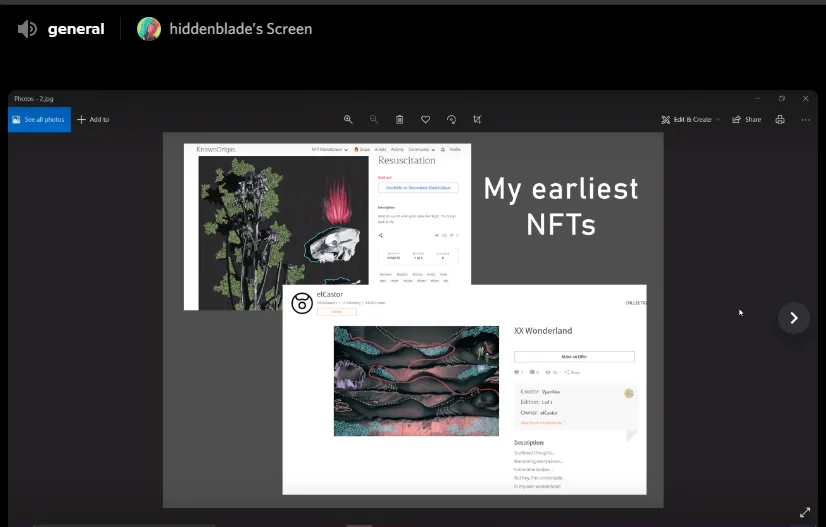
Task: Click the orange Follow button under elCastor
Action: coord(337,311)
